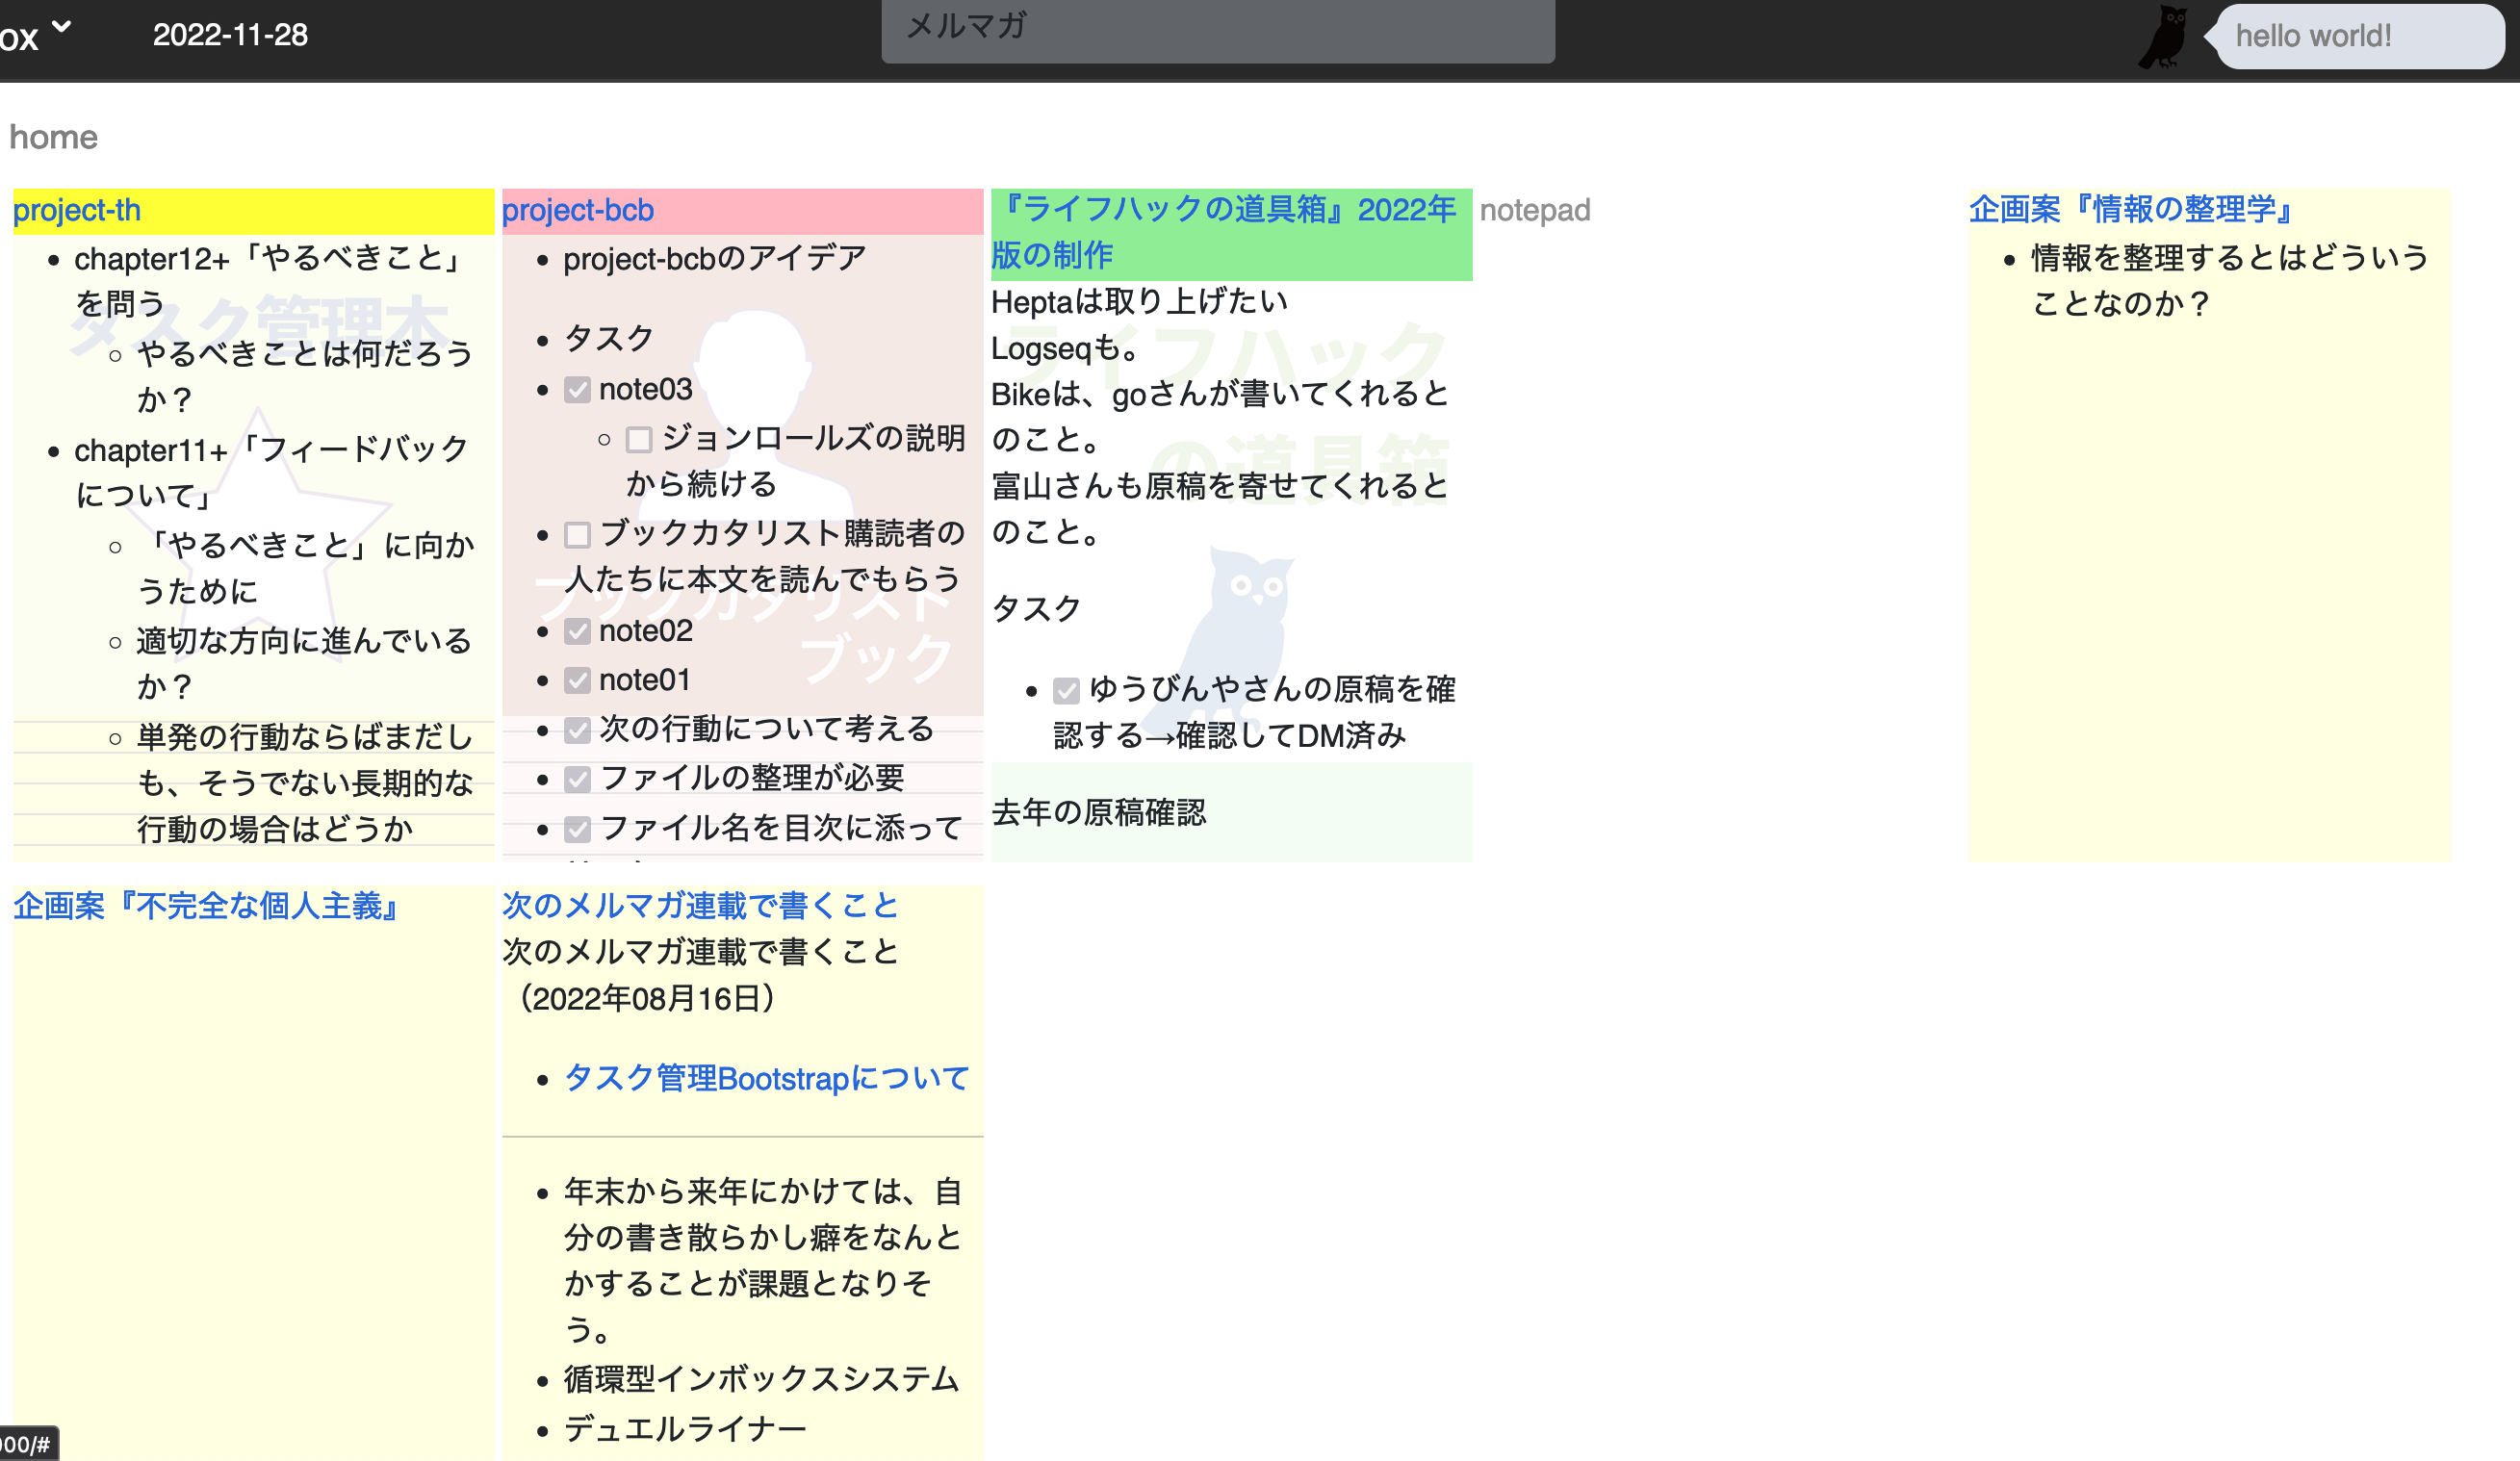This screenshot has height=1461, width=2520.
Task: Select the date 2022-11-28 in the header
Action: [x=229, y=35]
